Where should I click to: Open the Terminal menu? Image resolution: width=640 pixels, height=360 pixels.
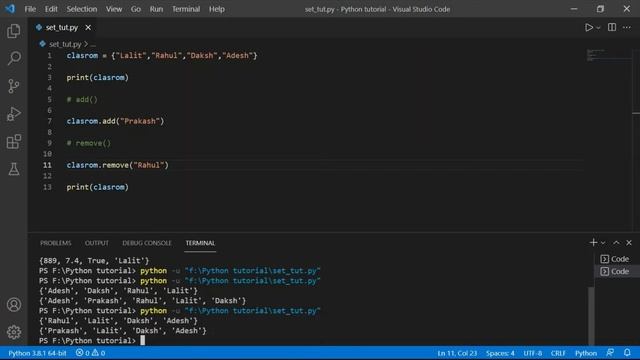coord(186,9)
